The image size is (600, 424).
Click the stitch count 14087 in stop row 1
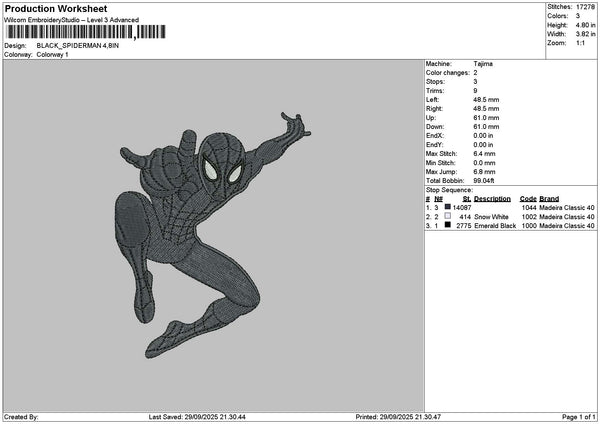462,208
